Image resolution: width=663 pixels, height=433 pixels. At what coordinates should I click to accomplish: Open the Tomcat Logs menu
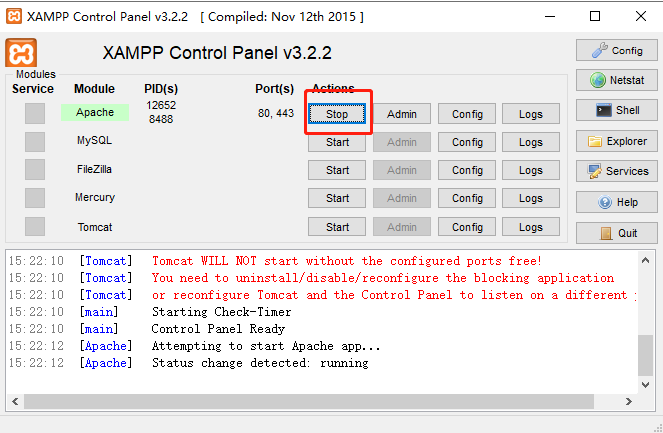(x=531, y=227)
